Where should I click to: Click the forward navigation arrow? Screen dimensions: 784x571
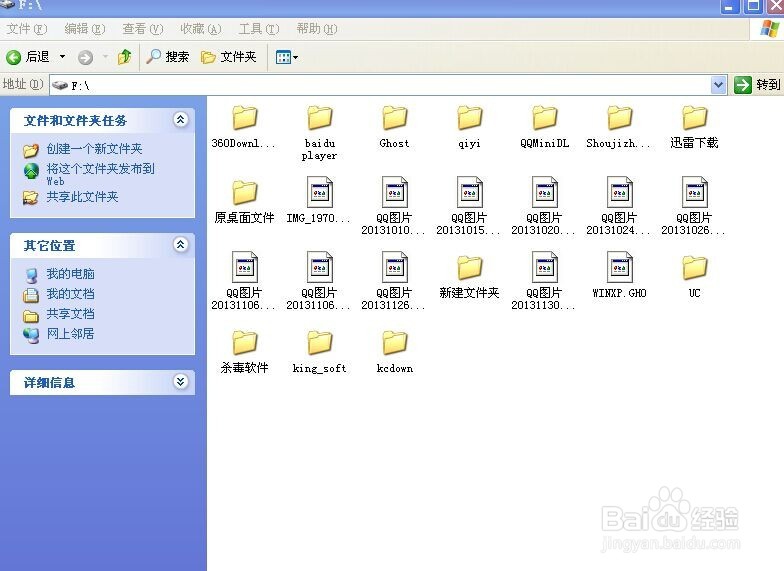point(86,58)
